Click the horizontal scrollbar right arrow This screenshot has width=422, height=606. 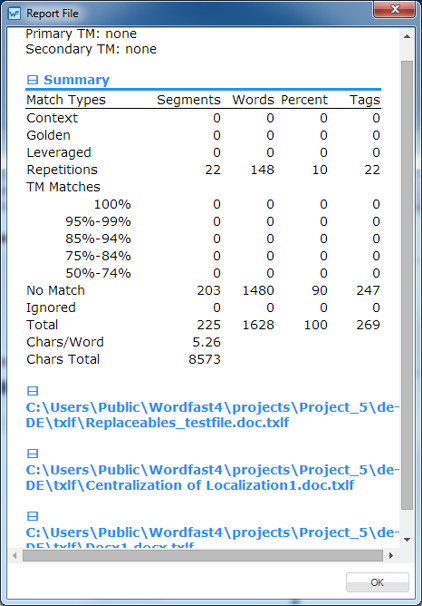click(391, 556)
